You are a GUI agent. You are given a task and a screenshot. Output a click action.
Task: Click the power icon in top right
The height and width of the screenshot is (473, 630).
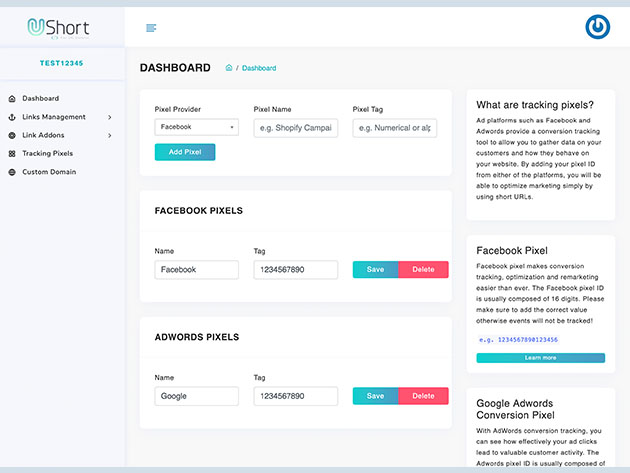click(x=597, y=27)
